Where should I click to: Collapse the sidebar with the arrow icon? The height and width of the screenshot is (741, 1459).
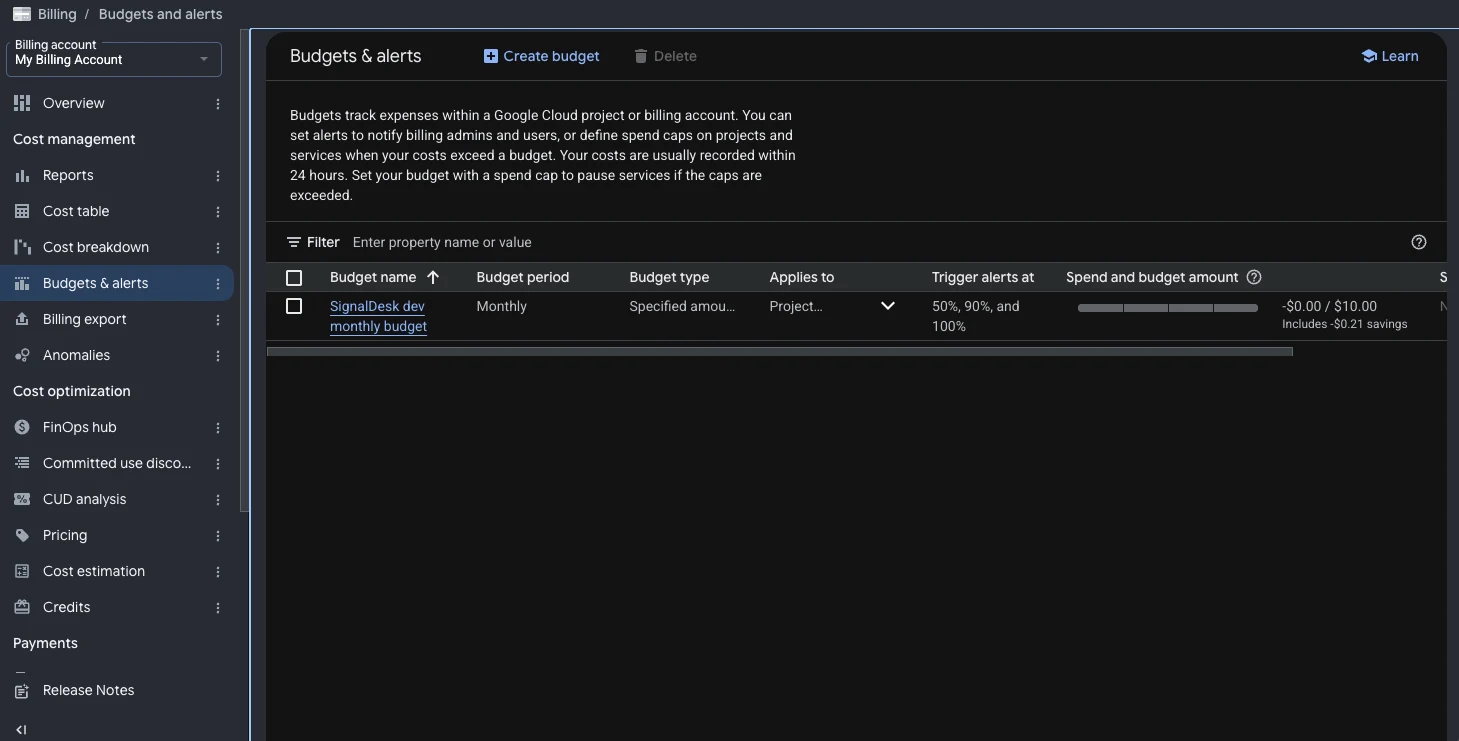(21, 730)
